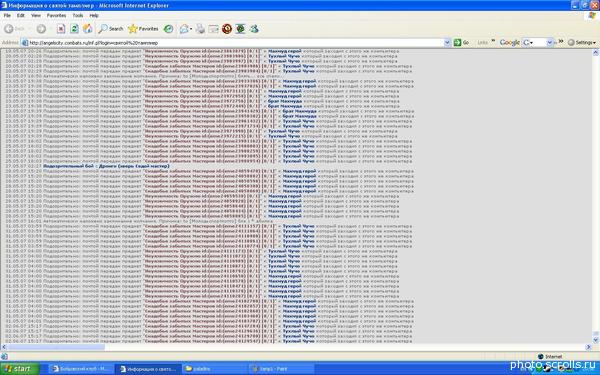Click the Mail toolbar icon

click(x=186, y=29)
